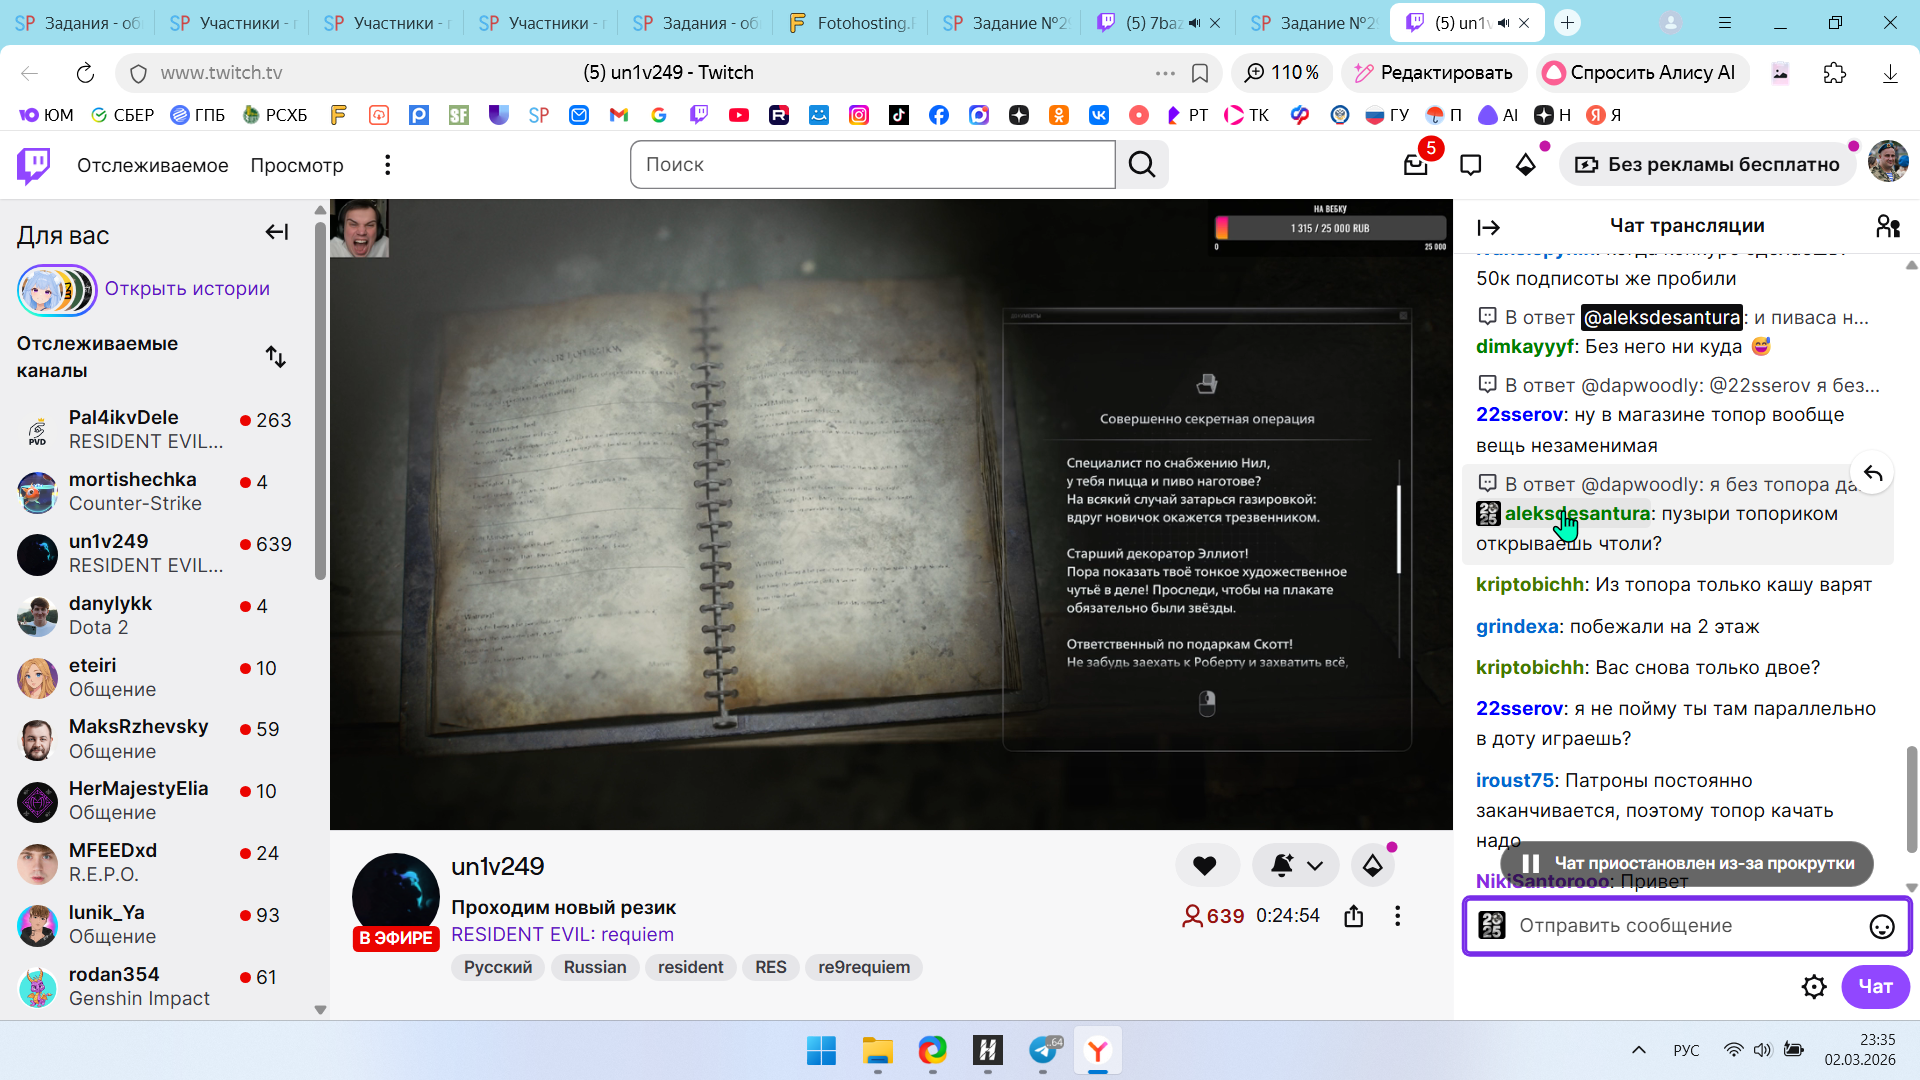Sort followed channels with arrows icon
The height and width of the screenshot is (1080, 1920).
click(x=276, y=357)
